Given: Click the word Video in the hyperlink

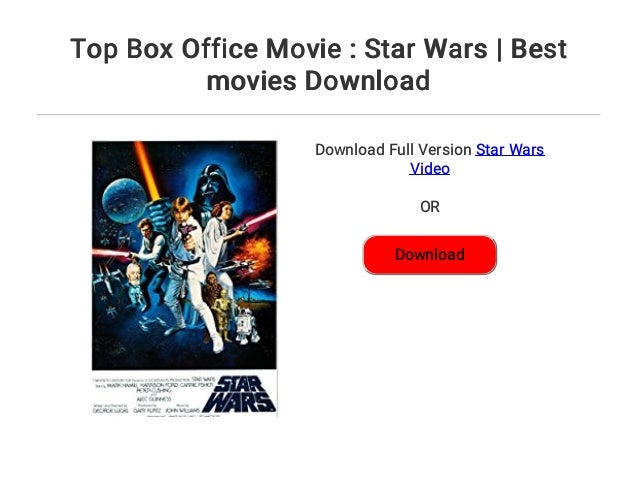Looking at the screenshot, I should coord(429,168).
